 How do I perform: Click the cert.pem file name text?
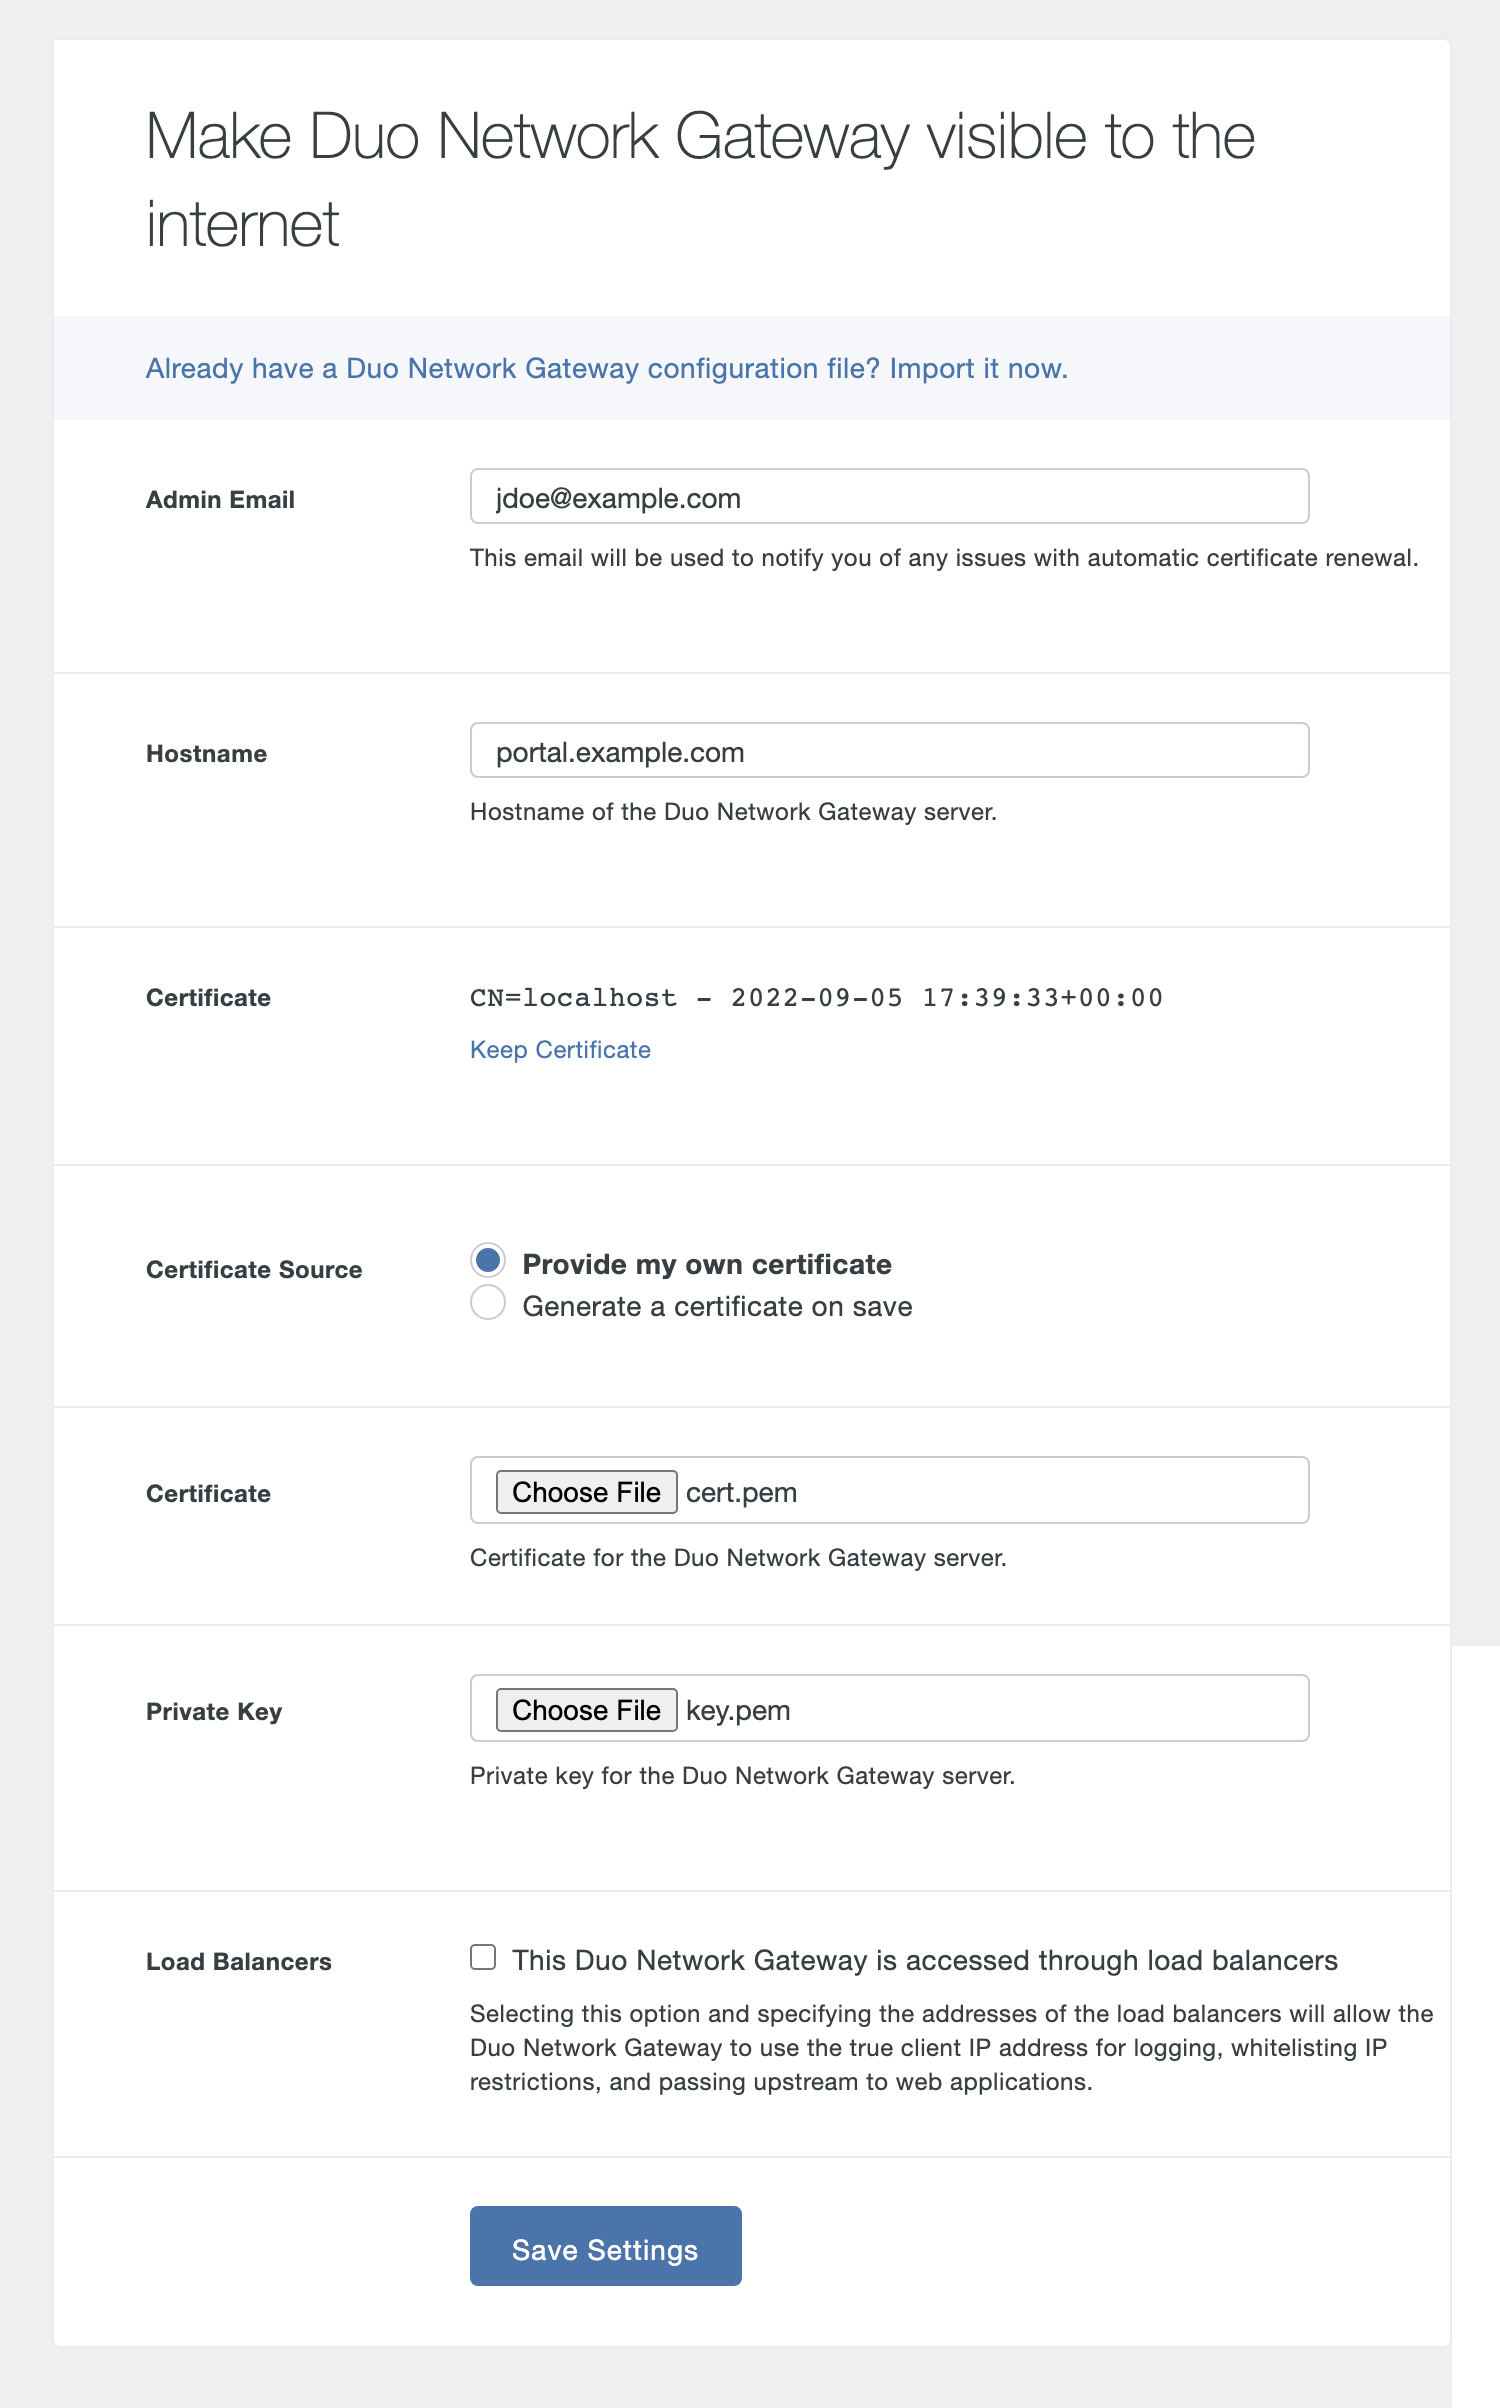(741, 1493)
